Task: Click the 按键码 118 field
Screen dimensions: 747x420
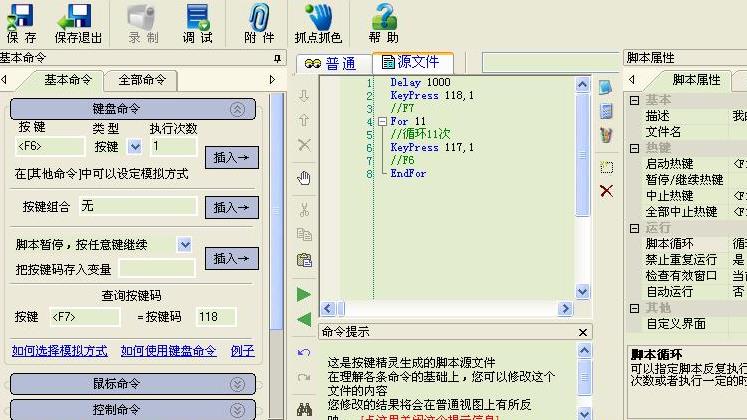Action: [216, 317]
